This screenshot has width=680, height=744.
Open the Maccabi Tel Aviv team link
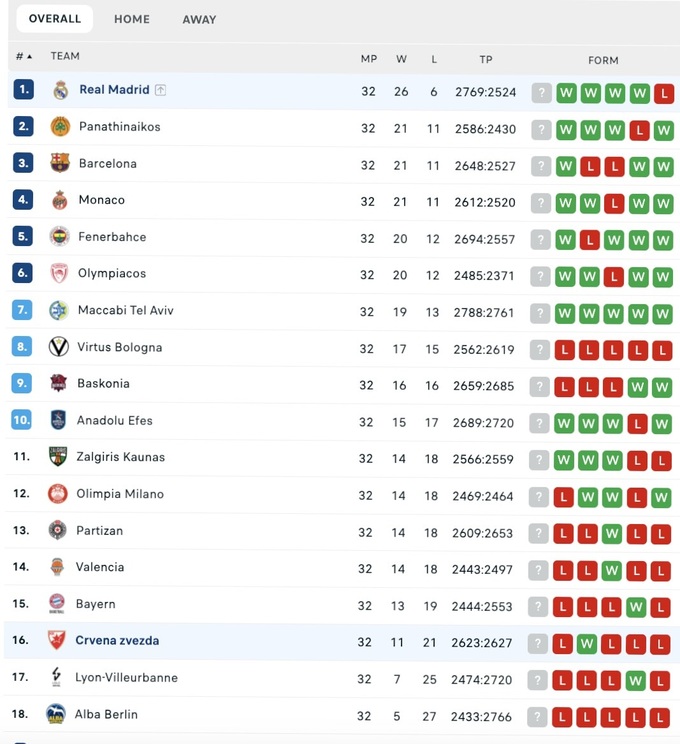125,310
